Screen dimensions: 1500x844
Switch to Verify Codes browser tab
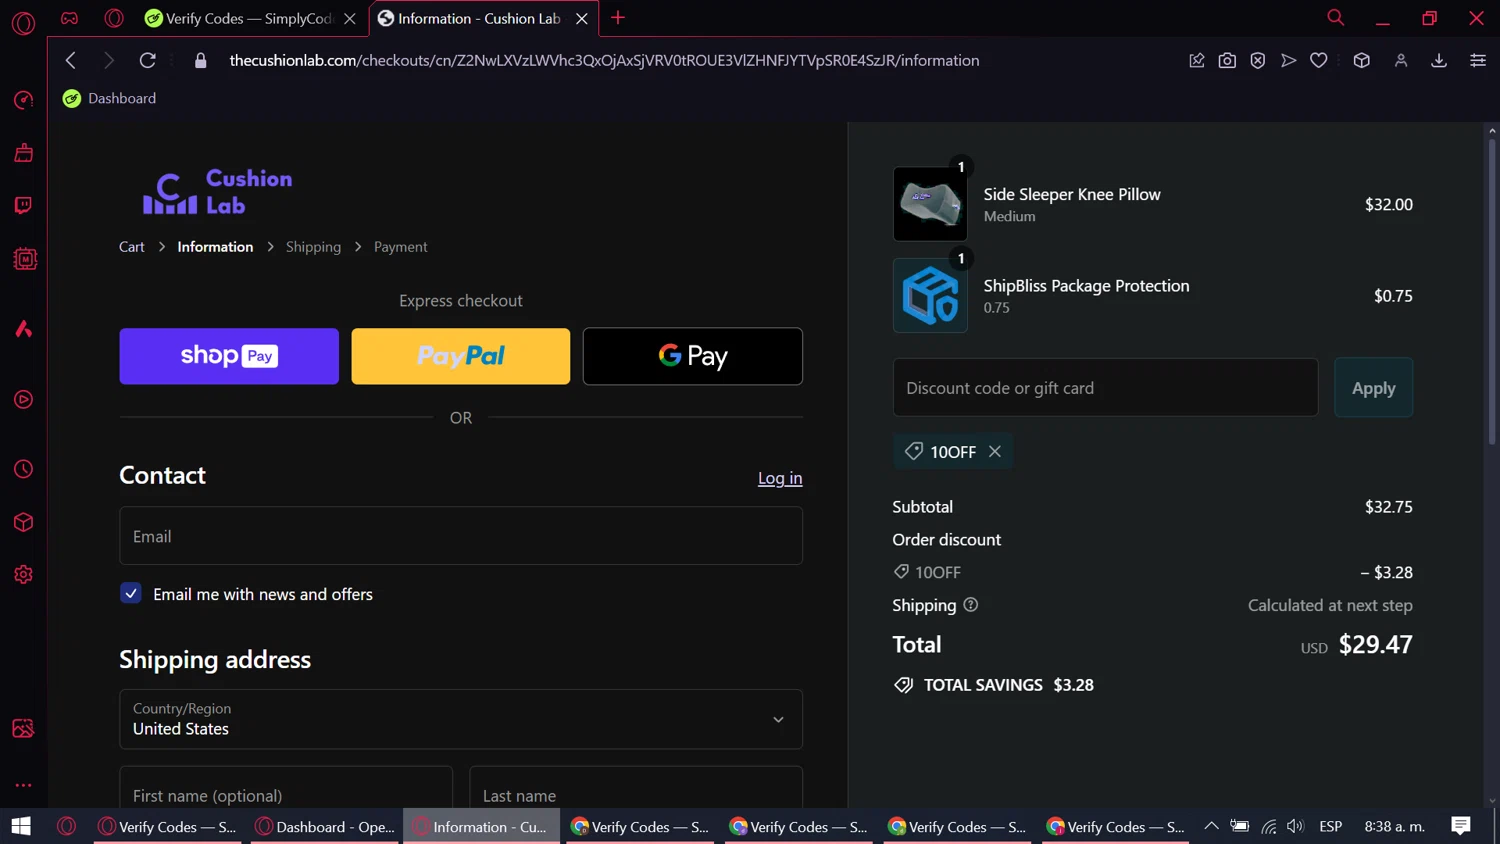[x=249, y=18]
